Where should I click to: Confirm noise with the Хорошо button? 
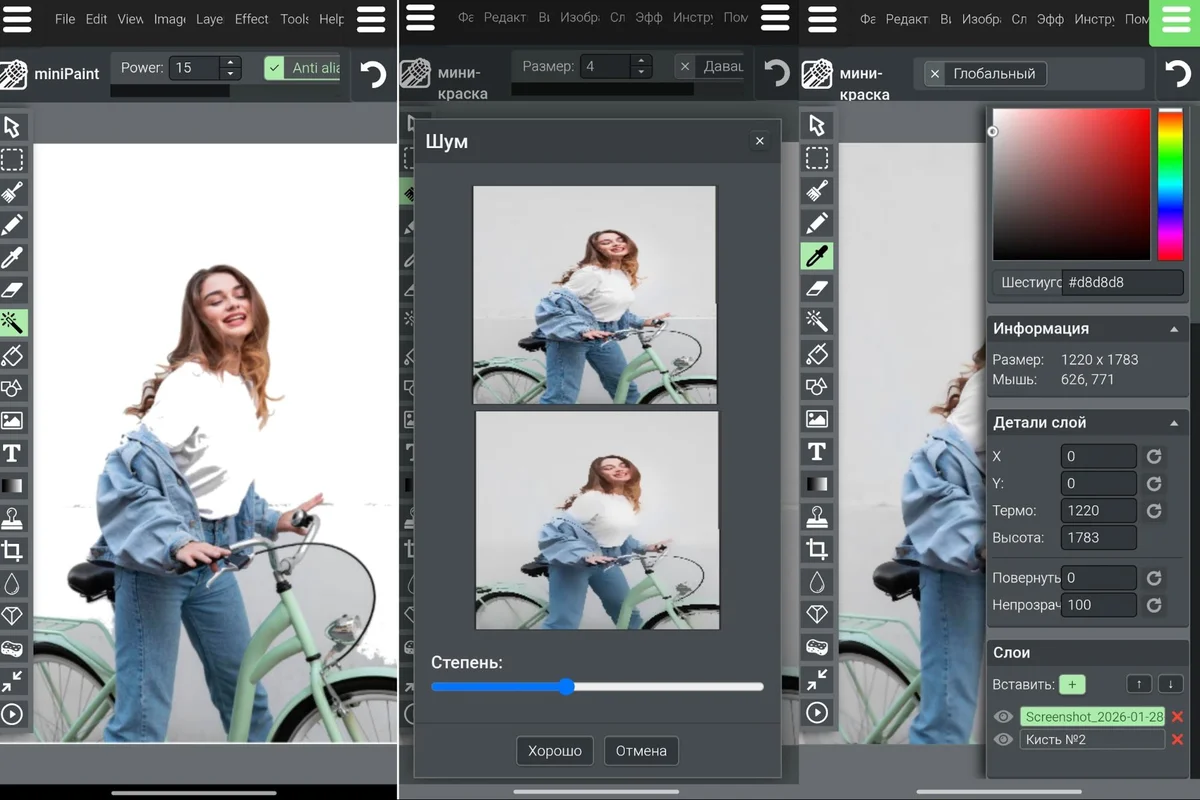pyautogui.click(x=555, y=751)
